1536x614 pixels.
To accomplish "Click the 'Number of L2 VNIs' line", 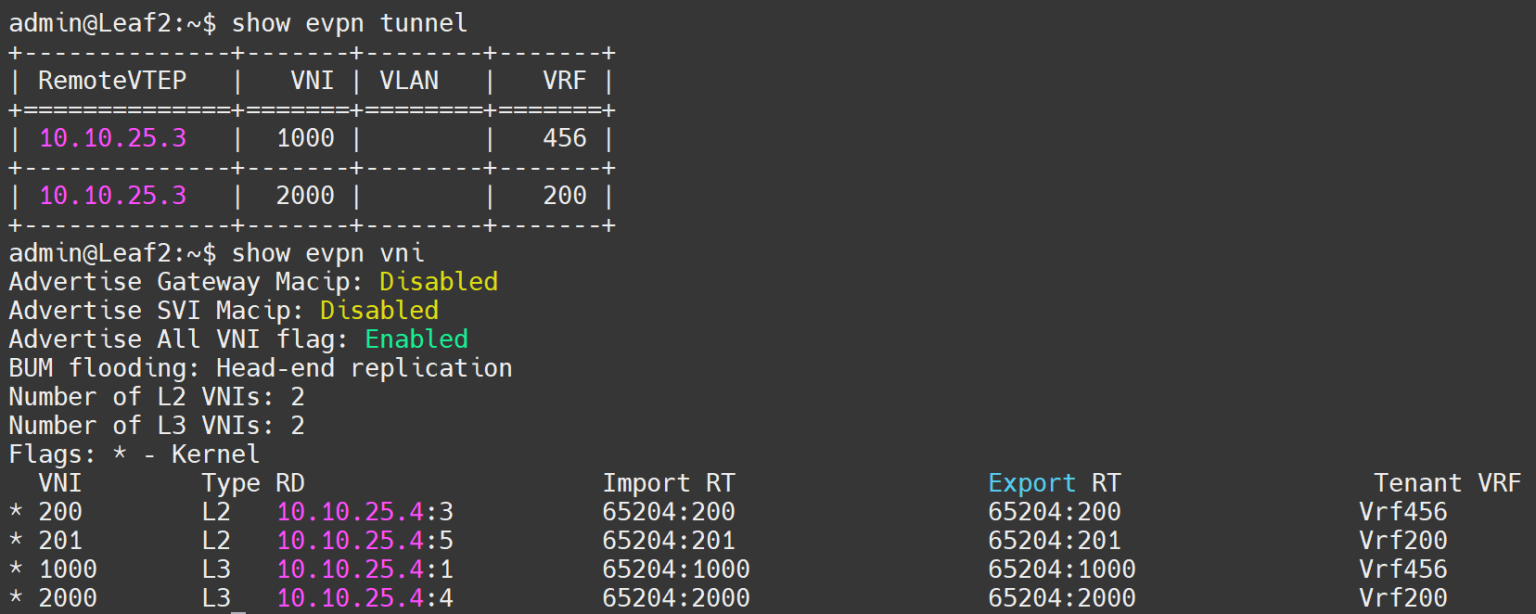I will 156,397.
